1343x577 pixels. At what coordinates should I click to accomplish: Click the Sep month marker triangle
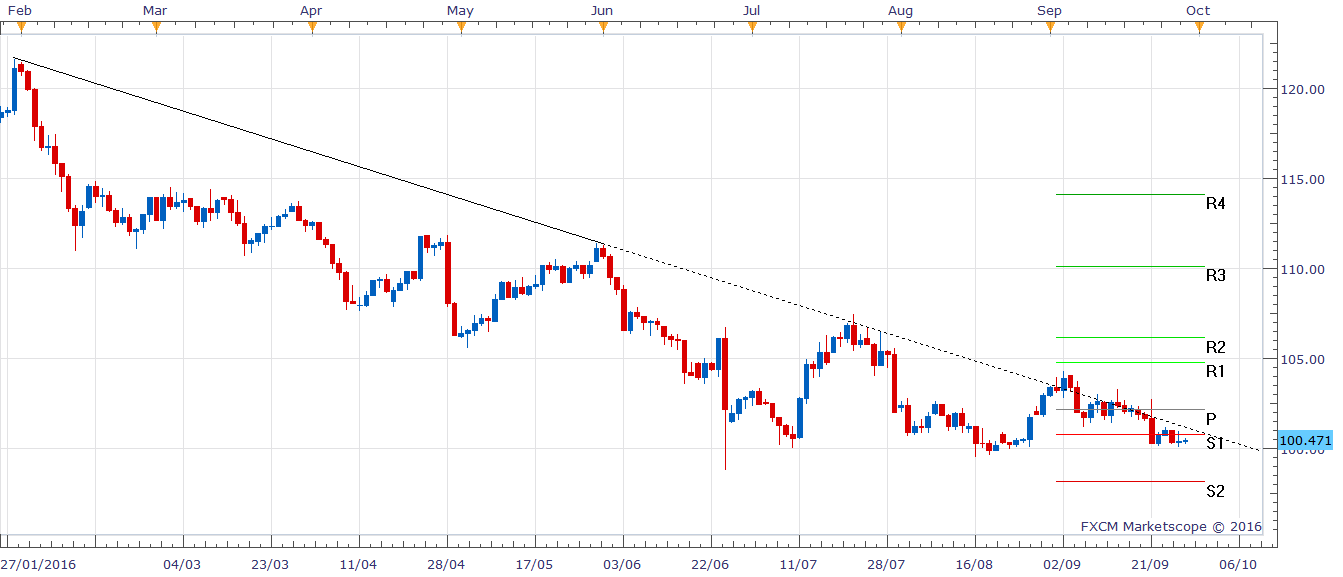tap(1050, 28)
